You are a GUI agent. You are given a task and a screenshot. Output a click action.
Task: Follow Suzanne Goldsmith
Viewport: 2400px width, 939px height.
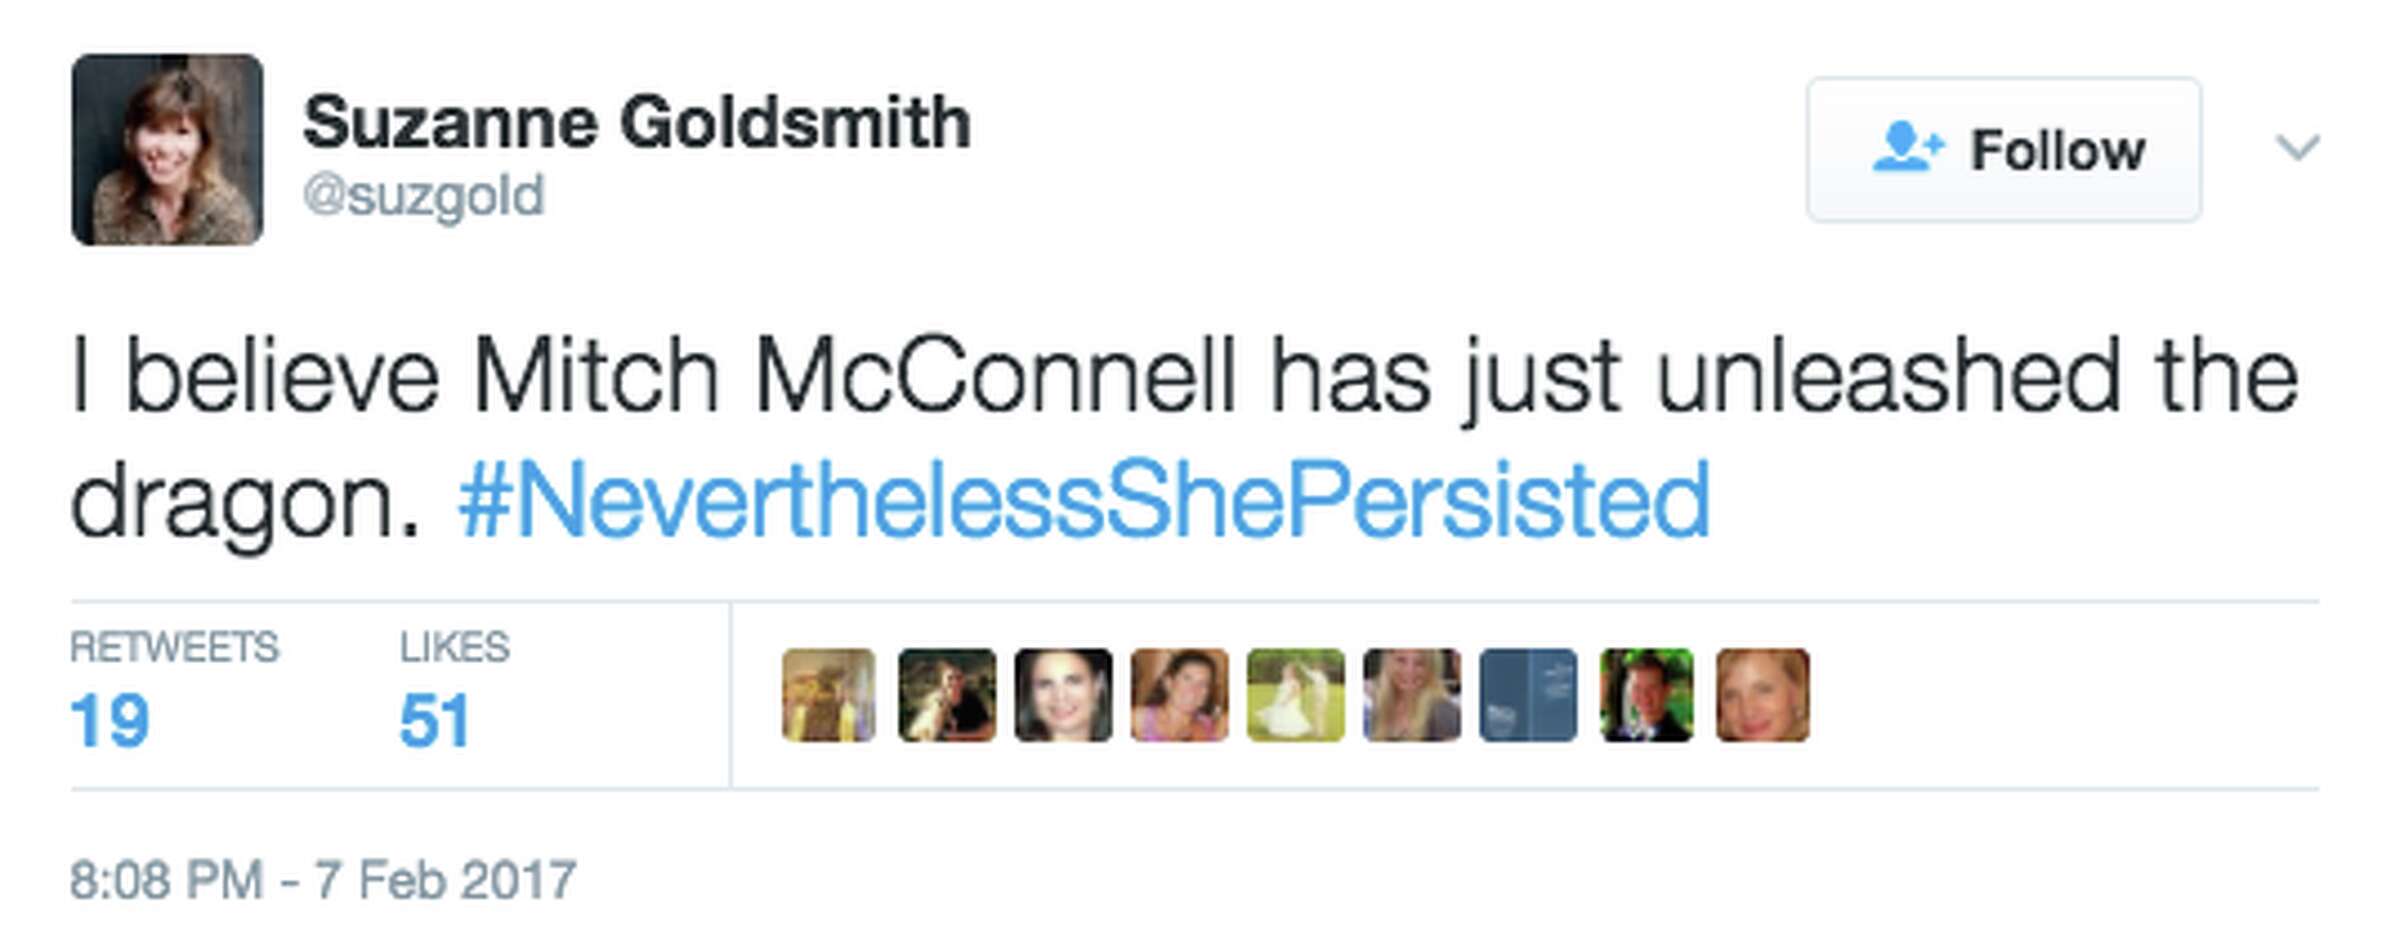(2010, 150)
